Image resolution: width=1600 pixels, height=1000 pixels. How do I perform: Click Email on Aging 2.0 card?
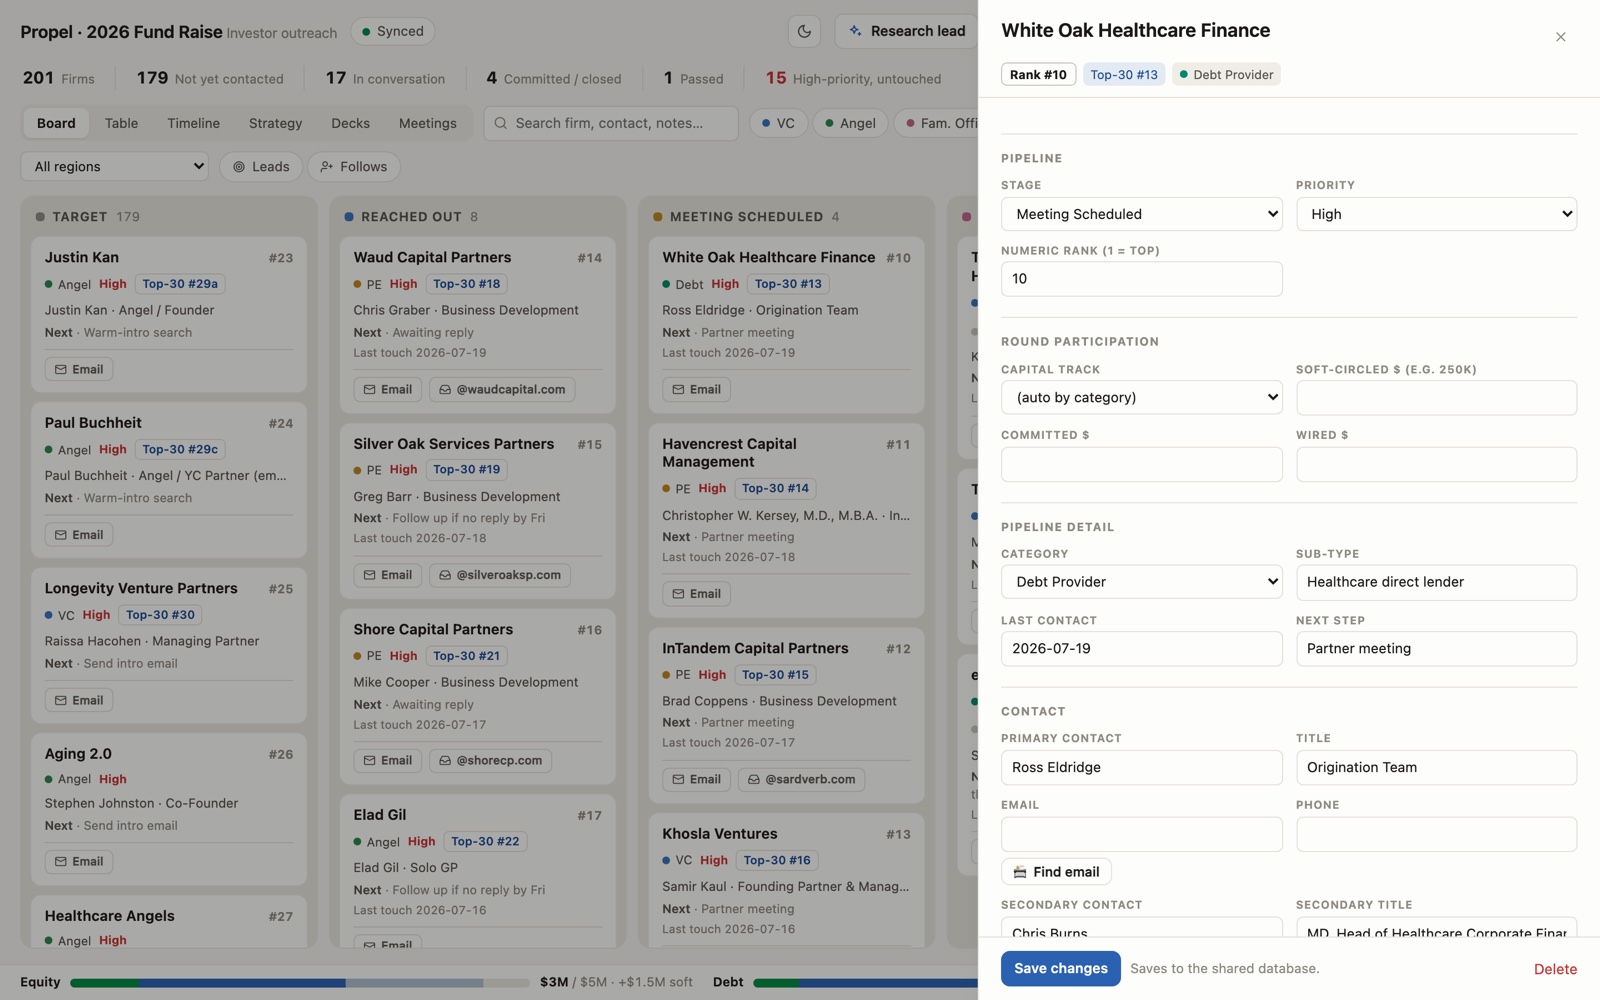[x=79, y=861]
